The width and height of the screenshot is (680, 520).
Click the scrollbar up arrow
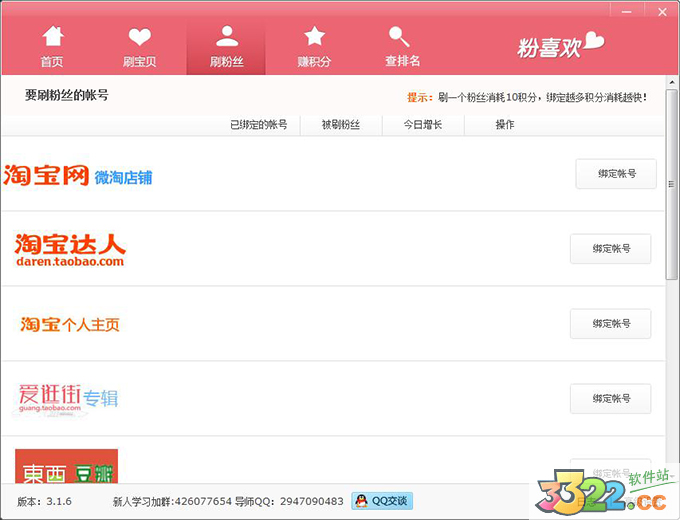(x=672, y=82)
